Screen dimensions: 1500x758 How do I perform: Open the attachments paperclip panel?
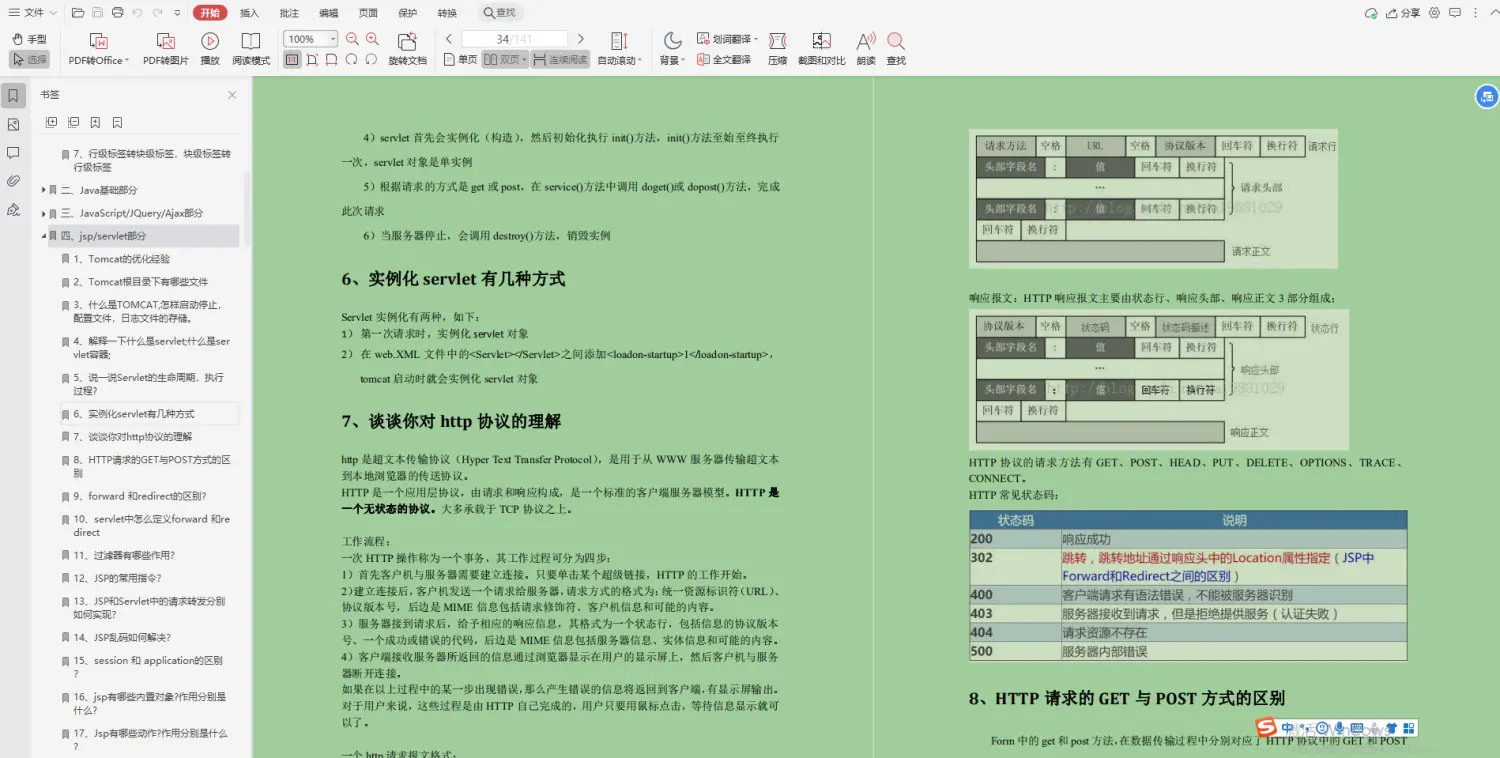13,181
